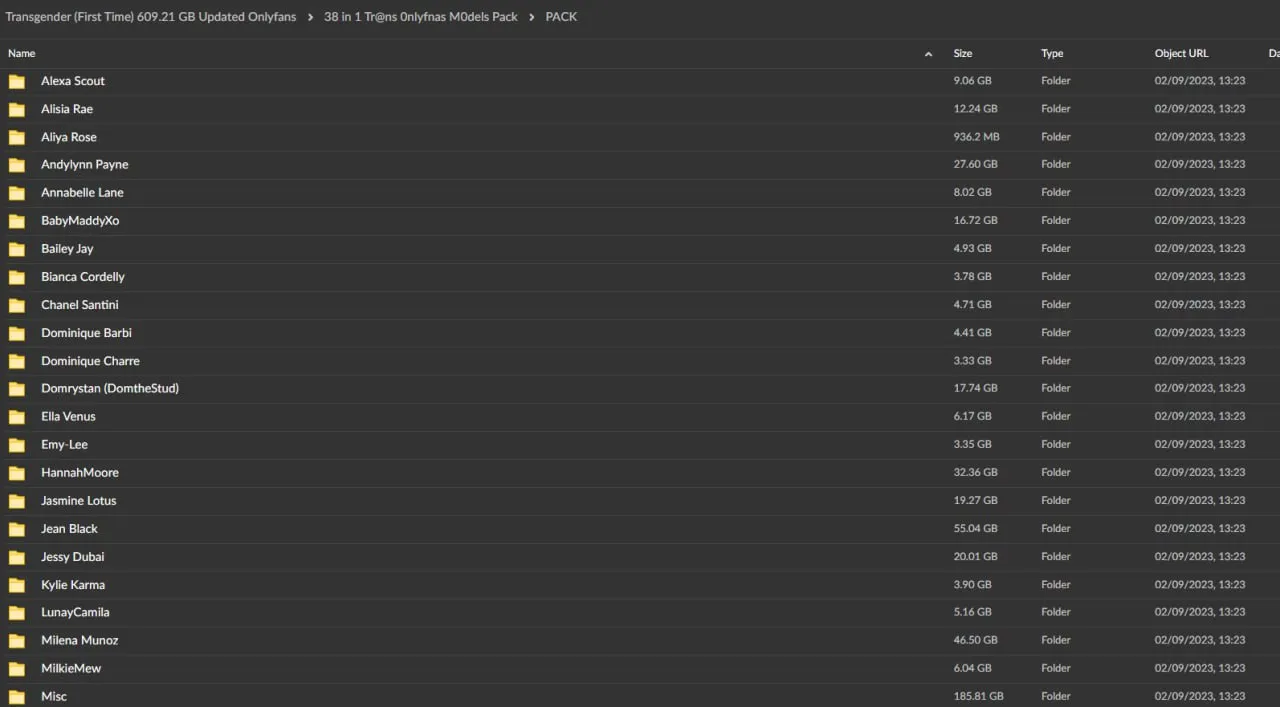The image size is (1280, 707).
Task: Open the Alexa Scout folder icon
Action: click(16, 81)
